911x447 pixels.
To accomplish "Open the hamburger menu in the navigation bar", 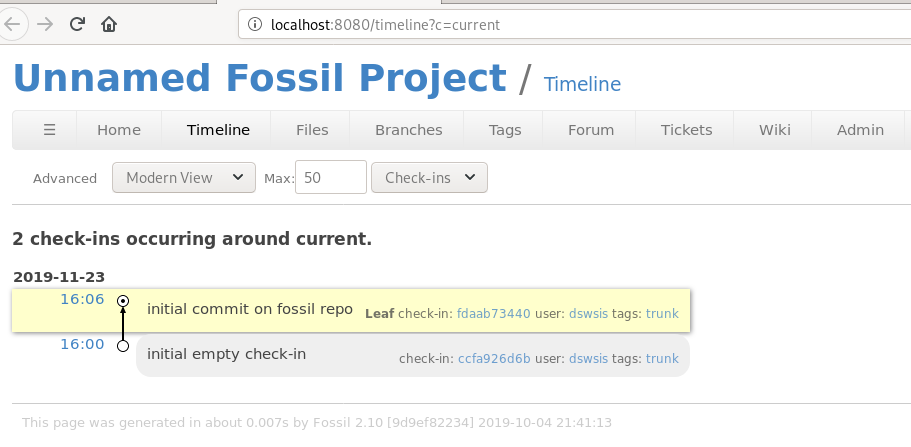I will click(50, 130).
